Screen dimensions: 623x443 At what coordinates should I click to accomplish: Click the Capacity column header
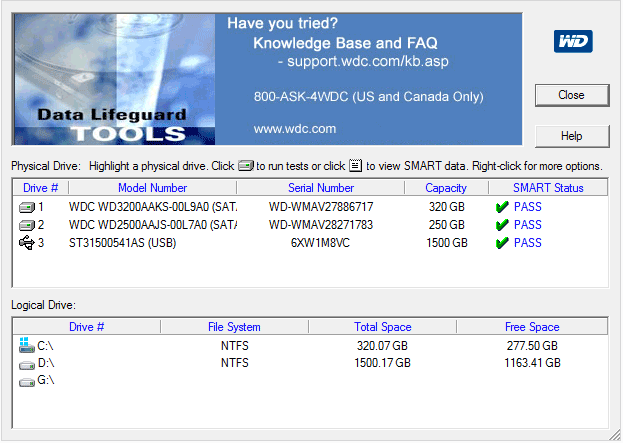[445, 188]
